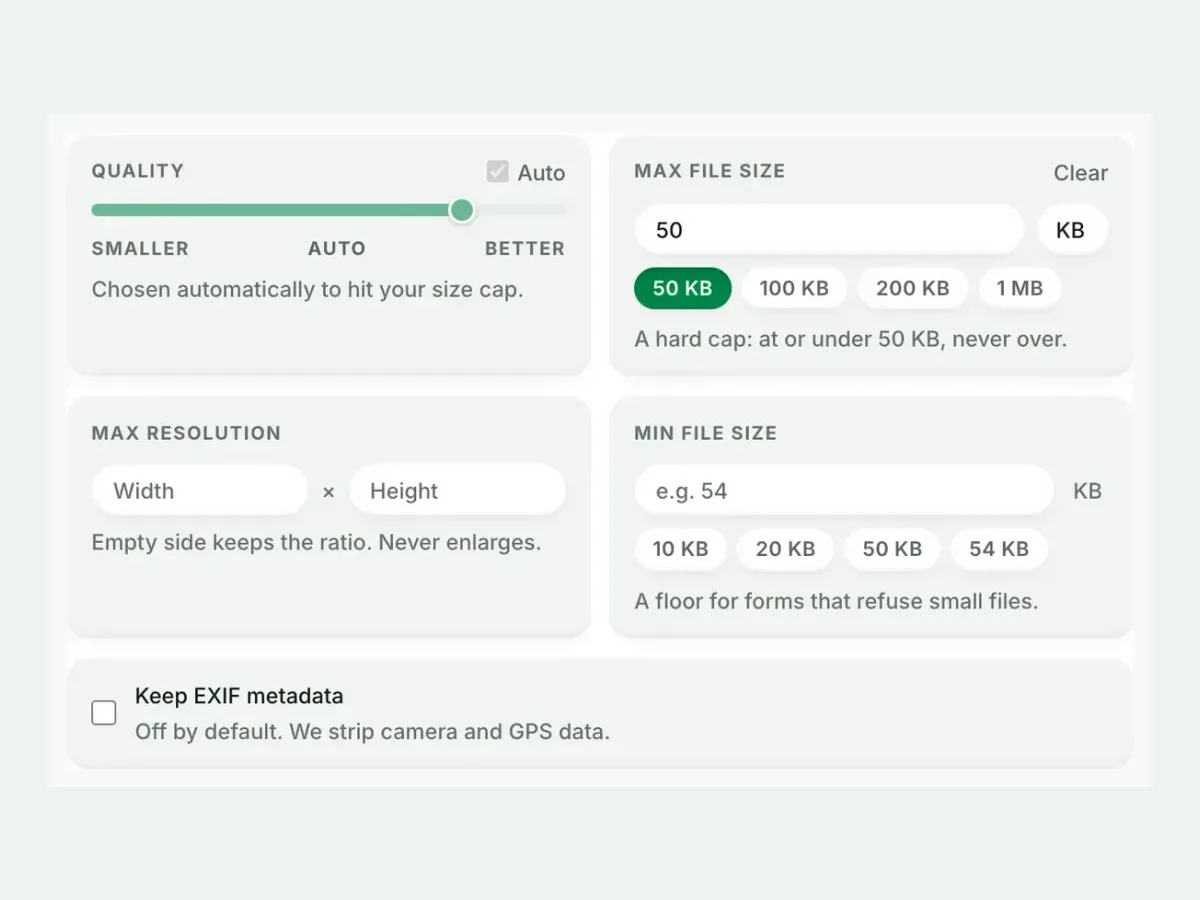Focus the Height resolution field
1200x900 pixels.
point(457,491)
